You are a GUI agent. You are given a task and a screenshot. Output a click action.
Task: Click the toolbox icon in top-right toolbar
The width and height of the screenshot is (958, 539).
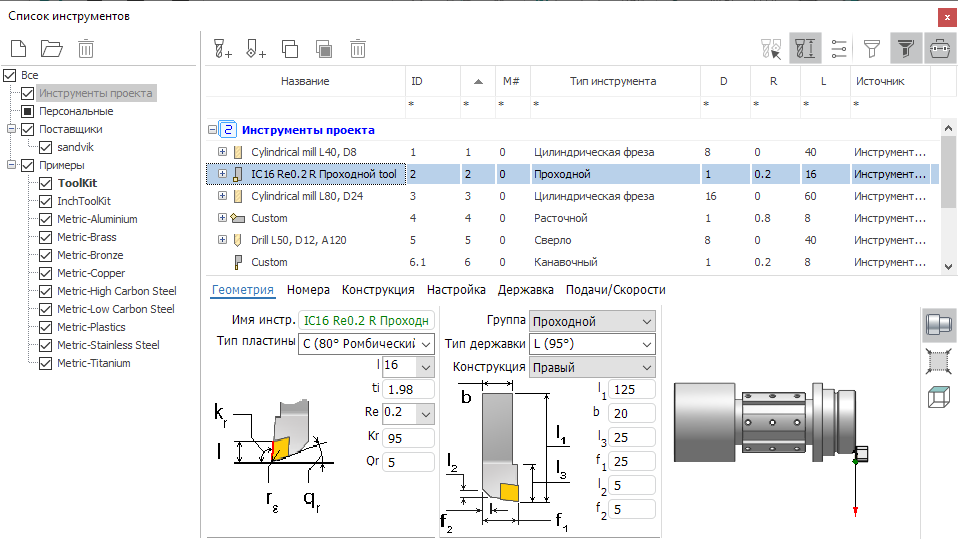pyautogui.click(x=939, y=48)
